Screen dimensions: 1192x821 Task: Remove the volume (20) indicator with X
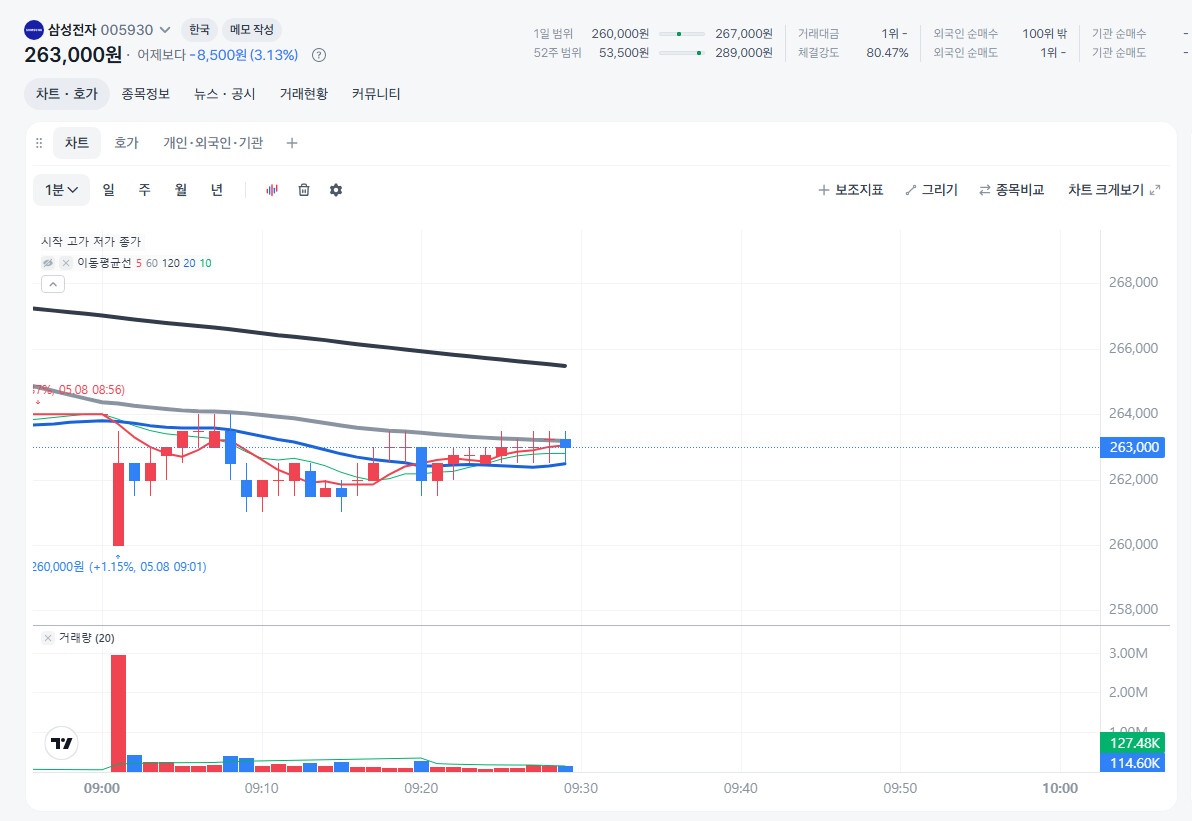point(48,638)
